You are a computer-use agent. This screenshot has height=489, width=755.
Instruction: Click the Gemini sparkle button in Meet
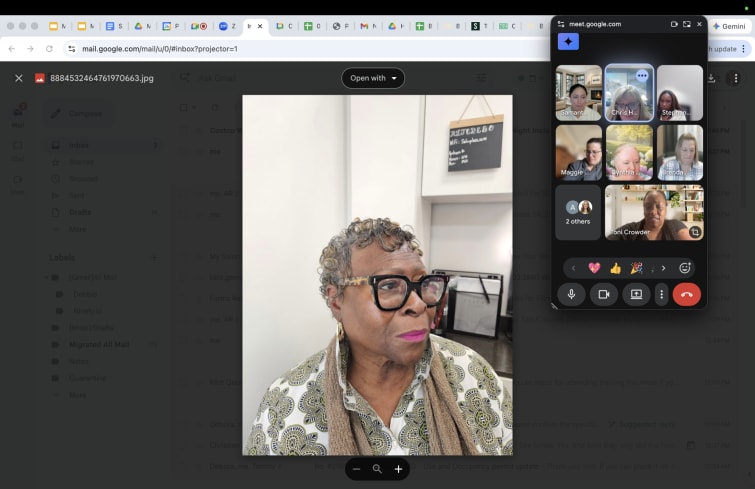click(568, 42)
